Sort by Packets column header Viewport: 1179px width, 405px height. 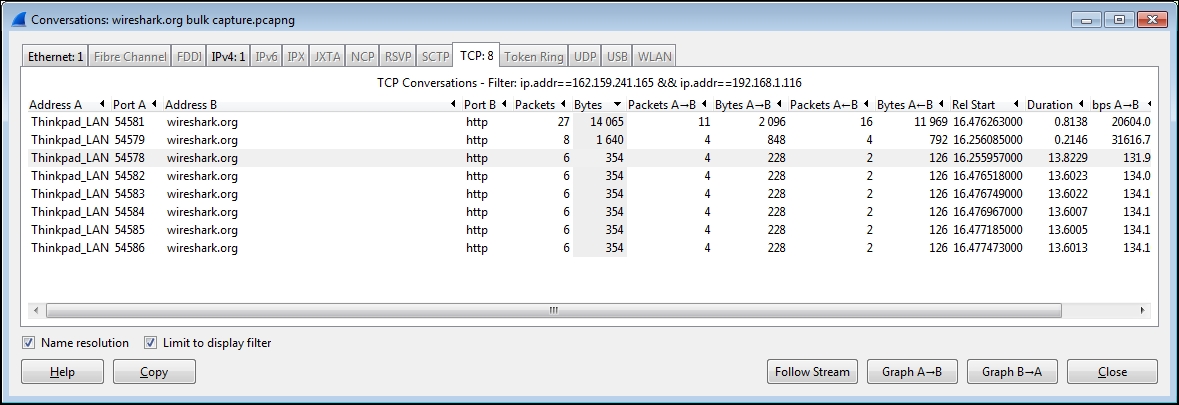coord(541,104)
